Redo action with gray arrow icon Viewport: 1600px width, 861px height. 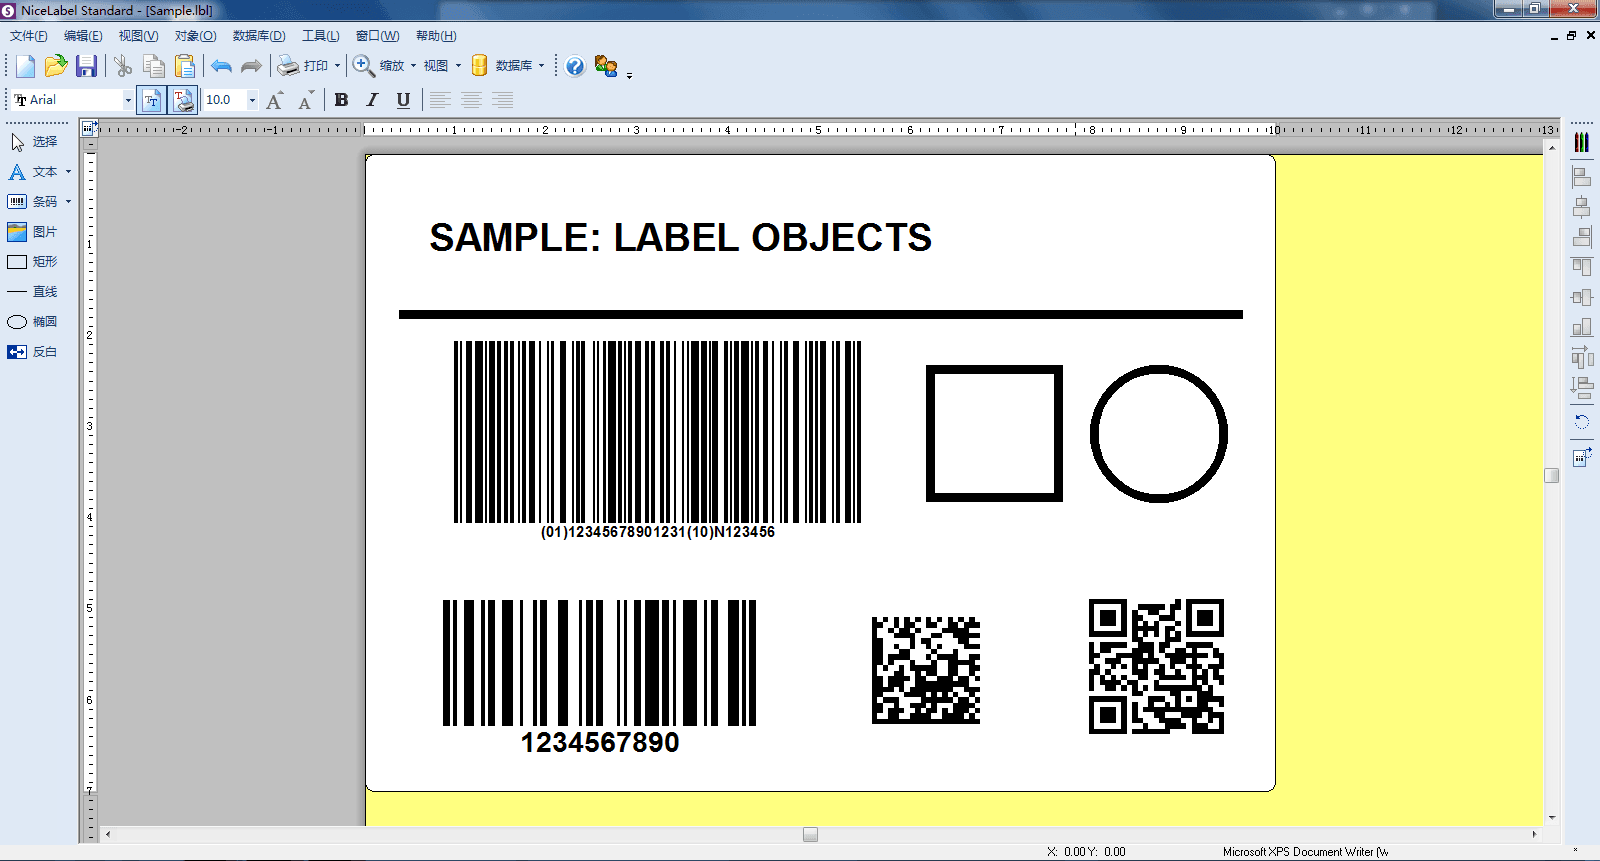coord(251,66)
